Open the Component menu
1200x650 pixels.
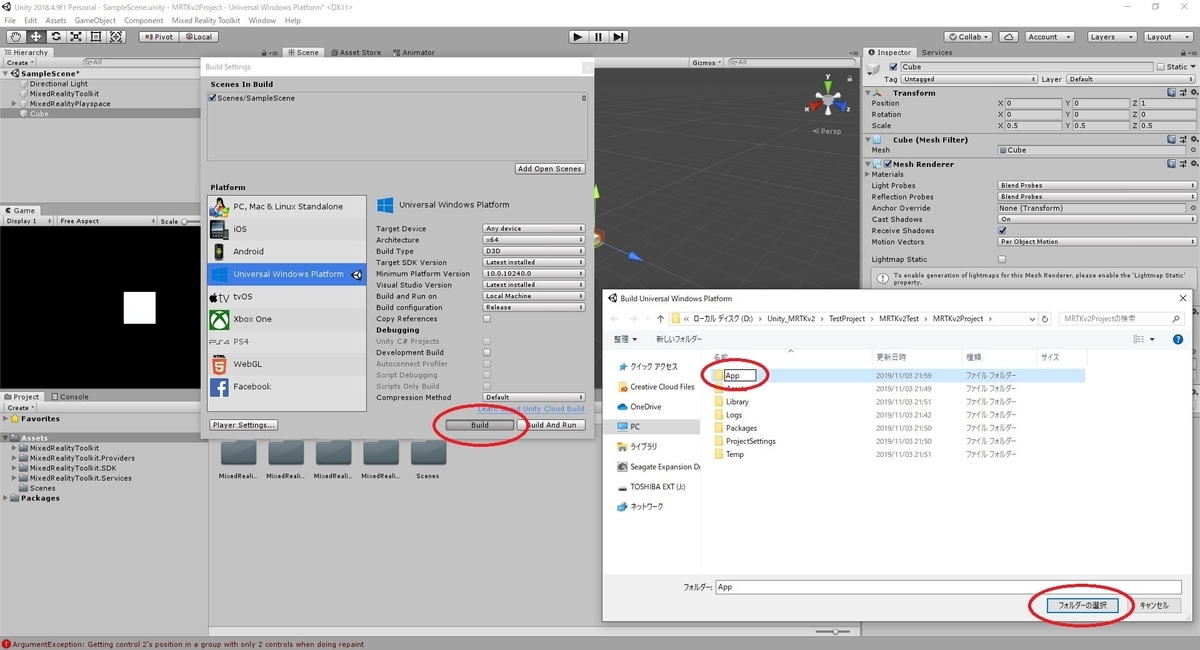[144, 20]
